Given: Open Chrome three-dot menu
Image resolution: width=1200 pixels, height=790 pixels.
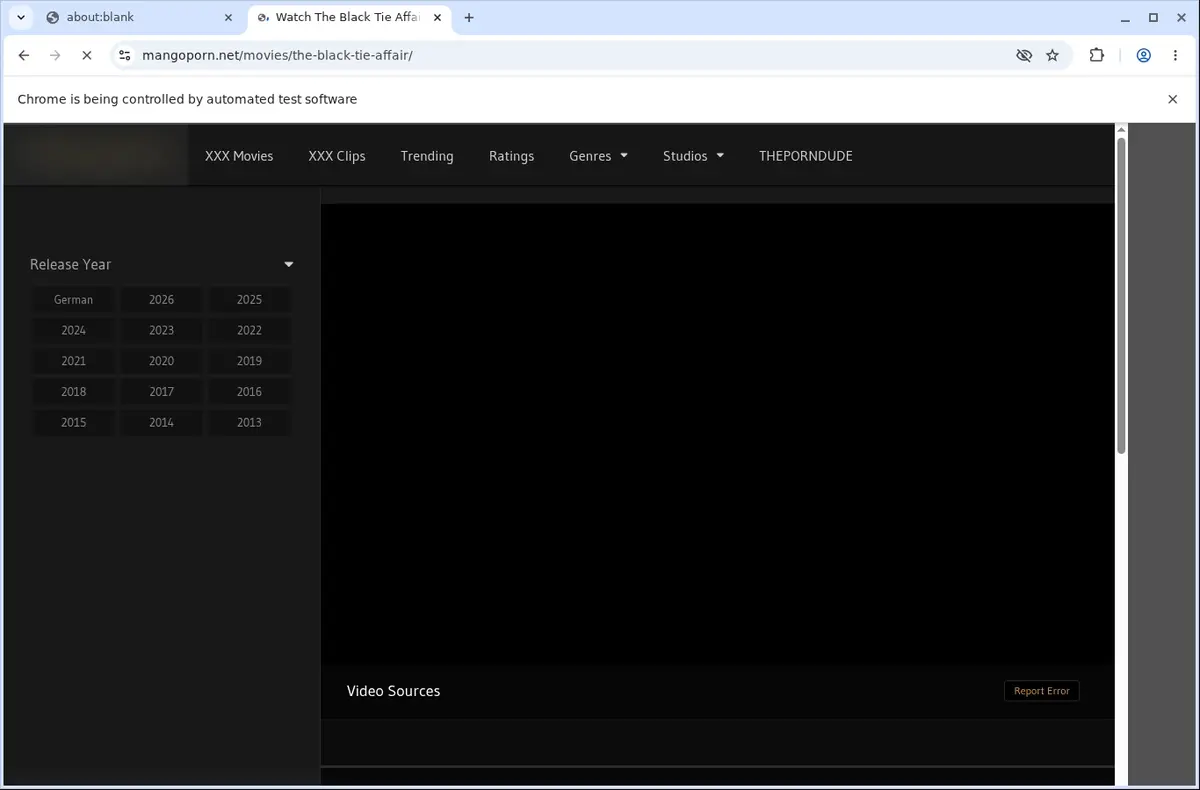Looking at the screenshot, I should point(1175,56).
